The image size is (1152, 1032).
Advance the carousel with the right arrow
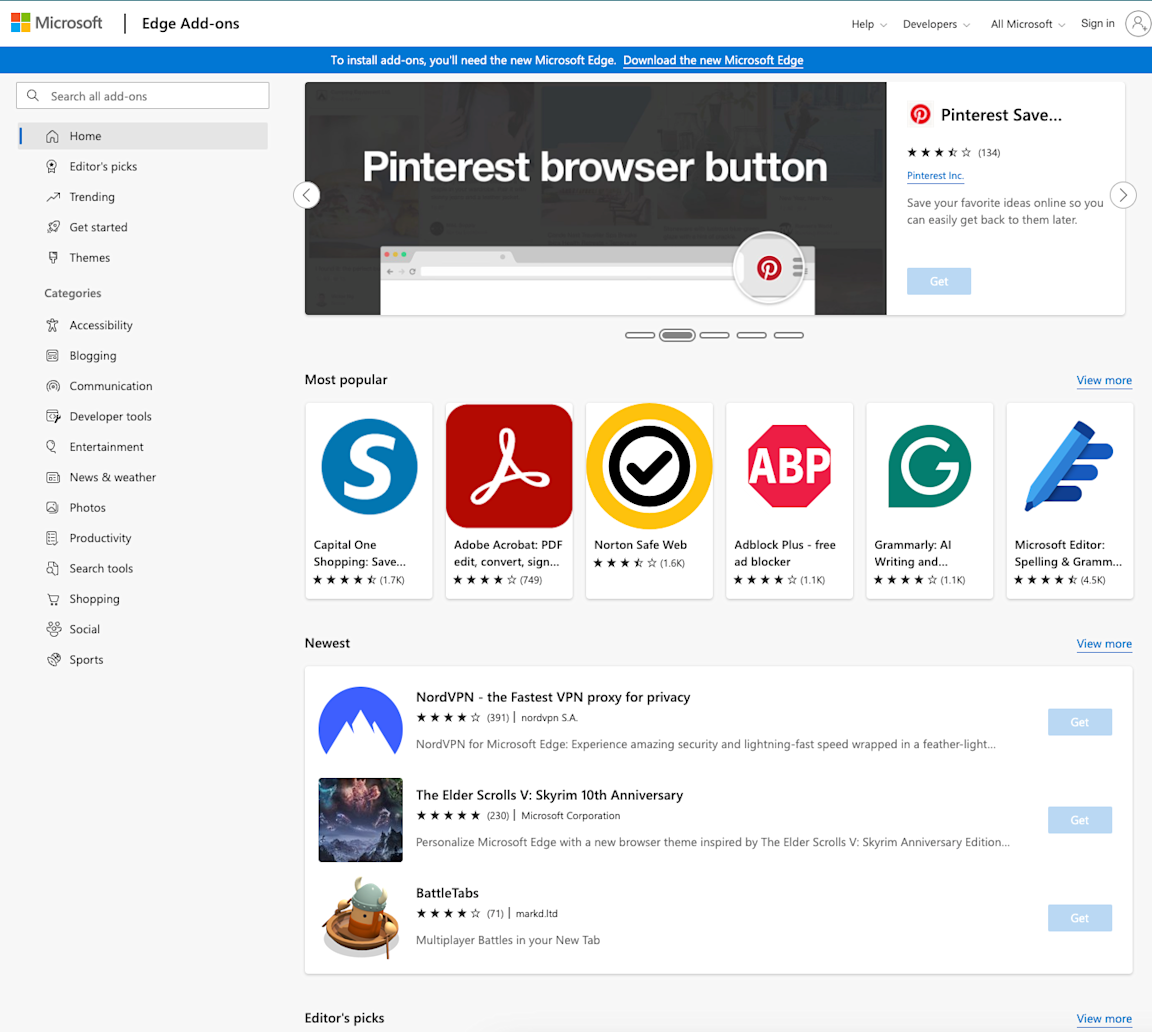coord(1123,195)
